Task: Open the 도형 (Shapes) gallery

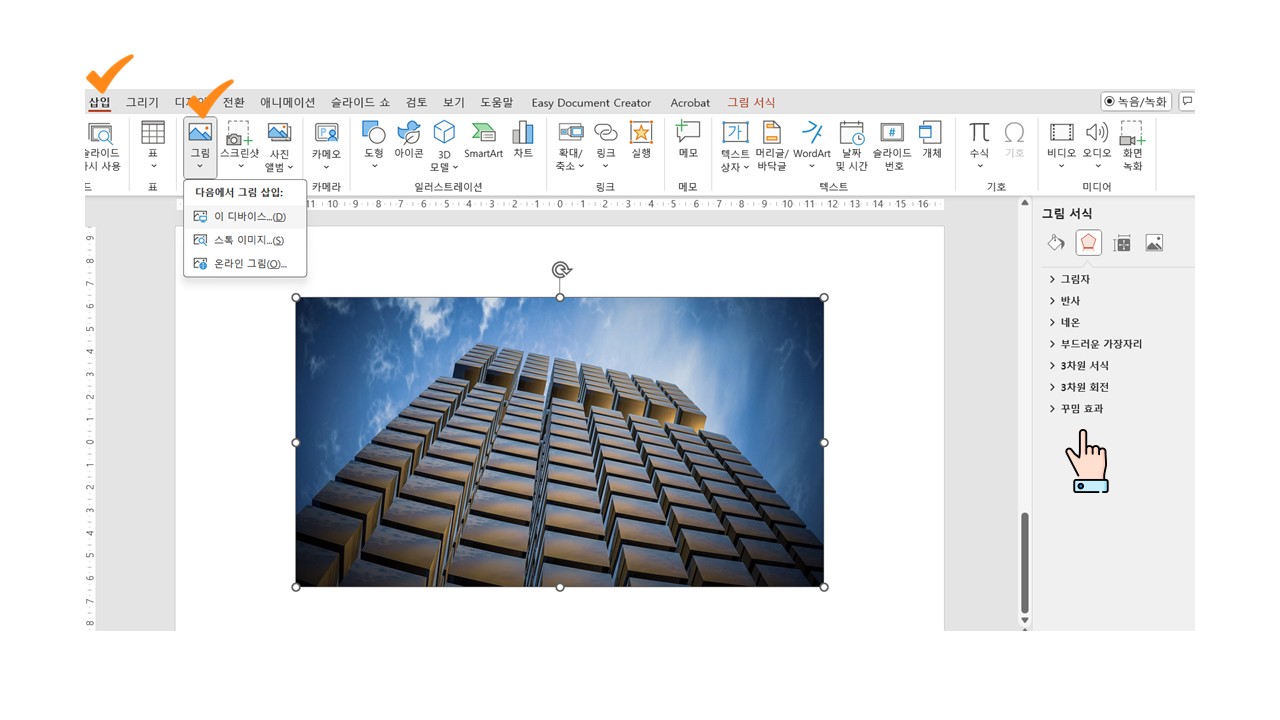Action: point(374,147)
